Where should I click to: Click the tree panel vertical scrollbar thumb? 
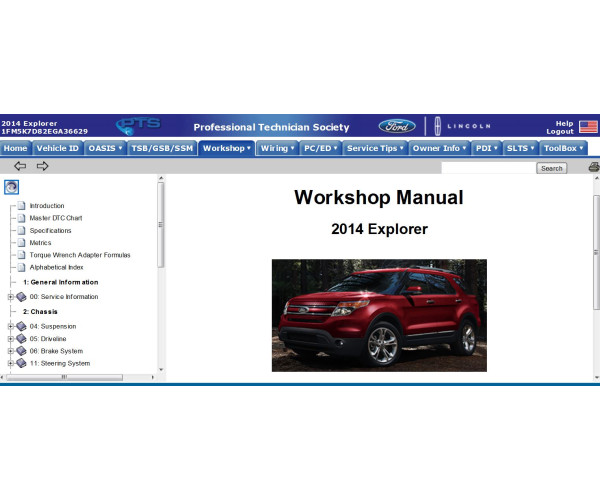pos(161,225)
